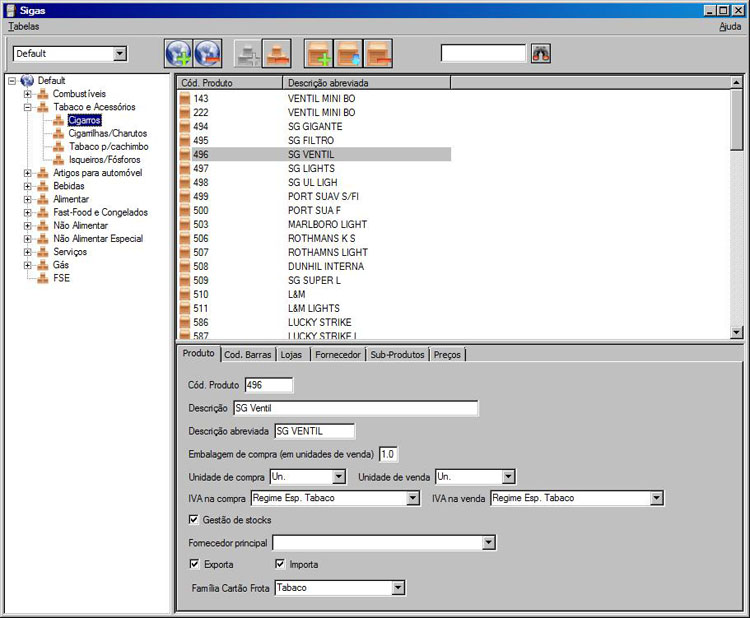Open the Família Cartão Frota dropdown
The height and width of the screenshot is (618, 750).
(x=398, y=587)
